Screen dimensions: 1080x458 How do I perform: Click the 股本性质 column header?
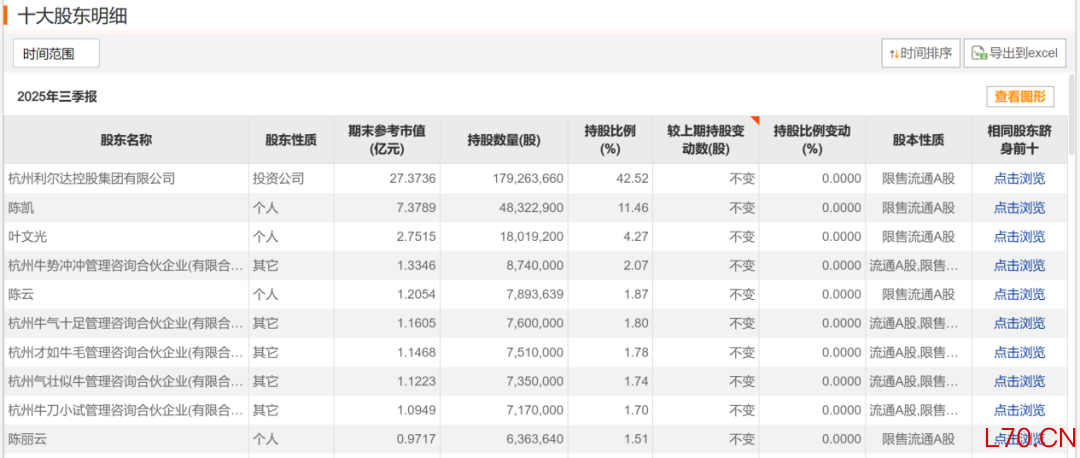[x=918, y=140]
